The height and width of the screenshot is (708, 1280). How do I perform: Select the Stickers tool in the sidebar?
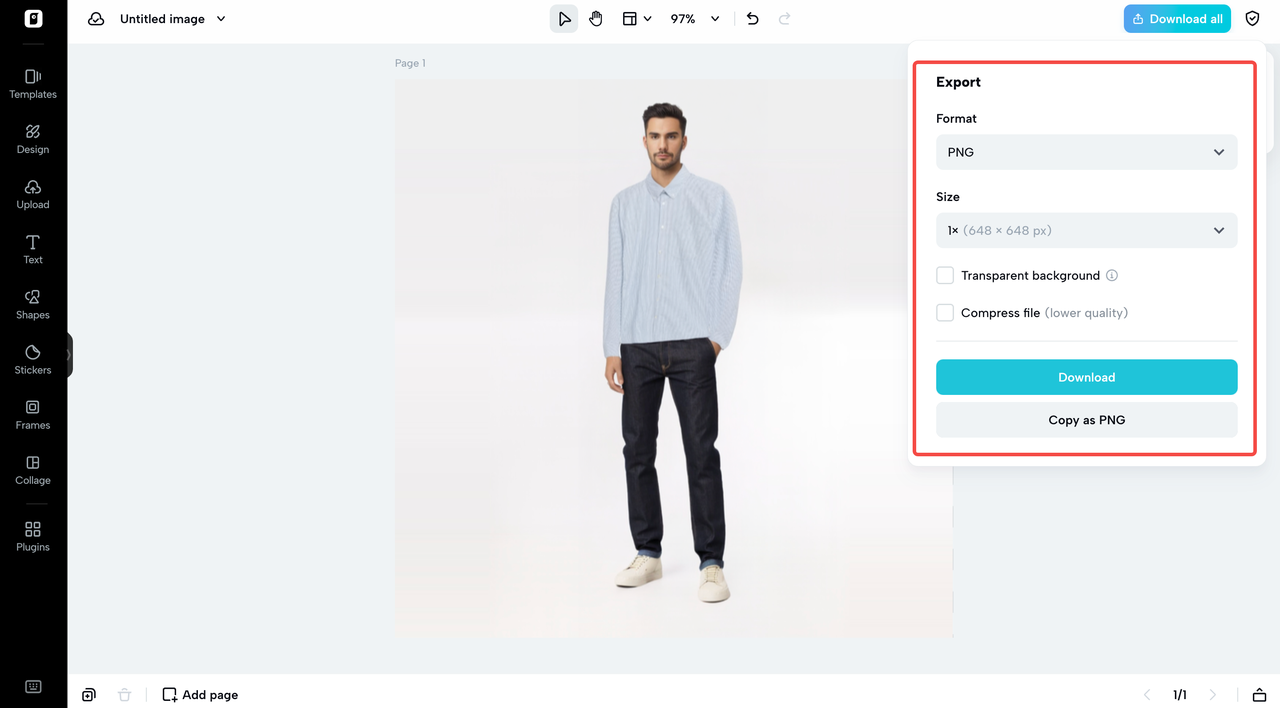click(x=32, y=358)
